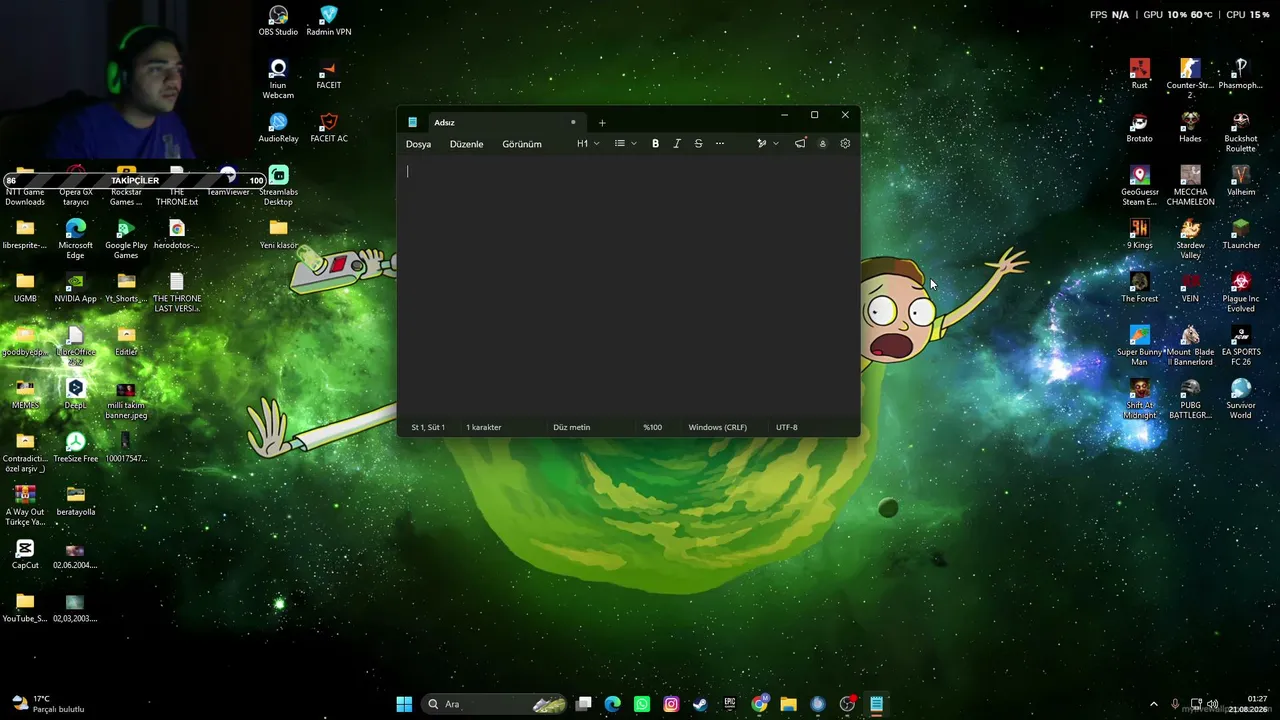
Task: Select the Streamlabs Desktop icon
Action: pyautogui.click(x=278, y=186)
